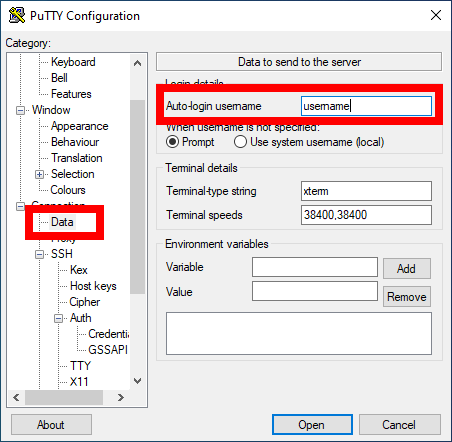The width and height of the screenshot is (452, 442).
Task: Click the Add environment variable button
Action: [407, 268]
